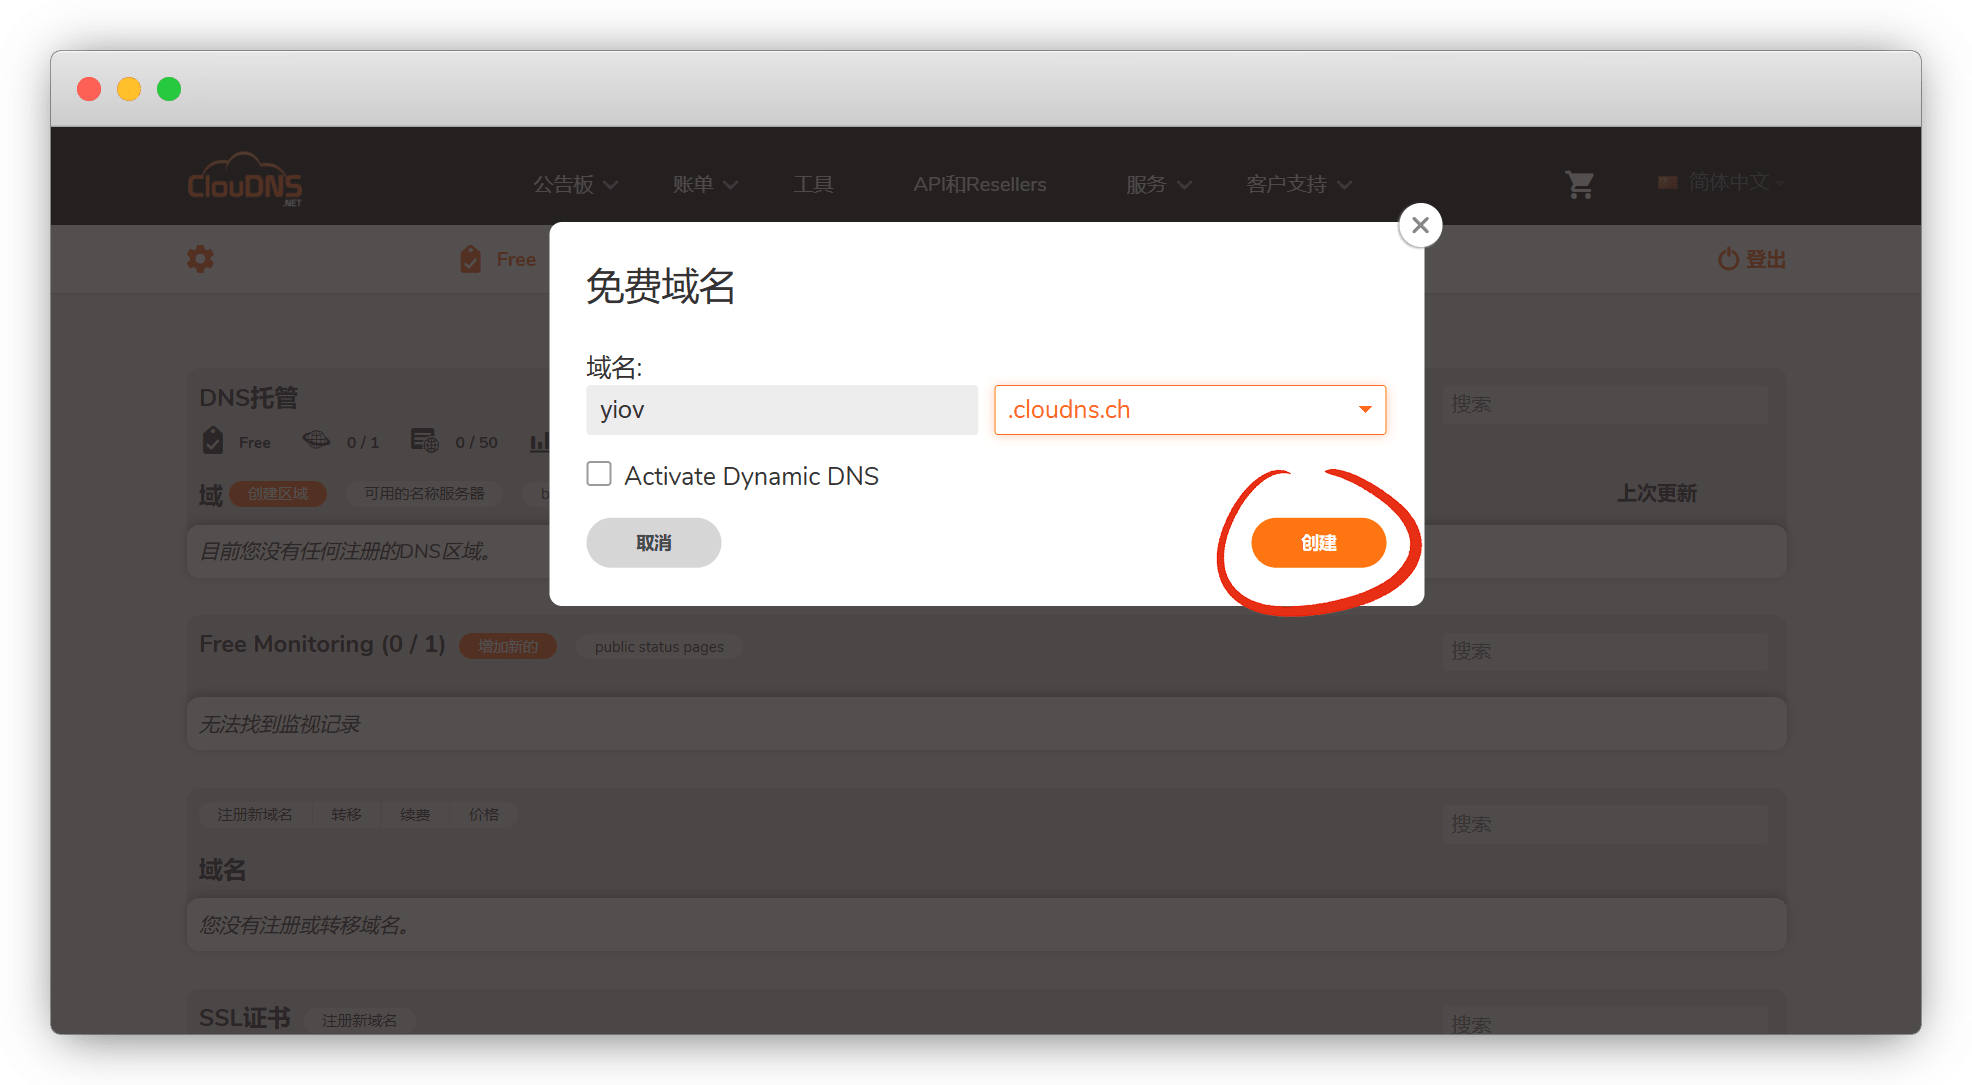Click the settings gear icon
1972x1085 pixels.
tap(200, 259)
